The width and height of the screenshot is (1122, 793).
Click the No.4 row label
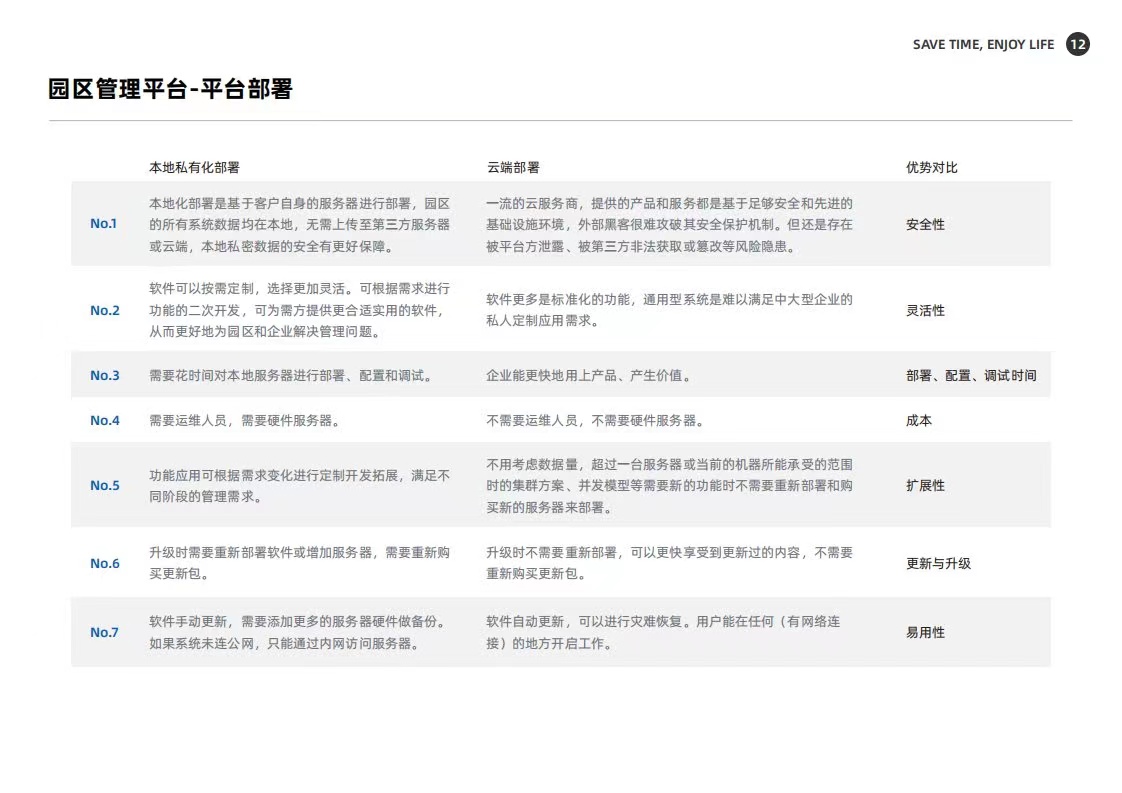[104, 420]
